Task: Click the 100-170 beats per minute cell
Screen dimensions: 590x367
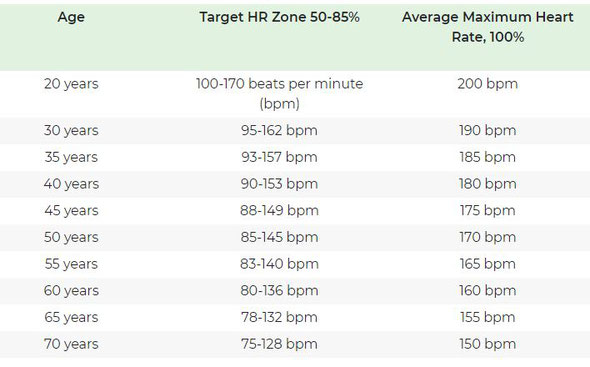Action: [280, 94]
